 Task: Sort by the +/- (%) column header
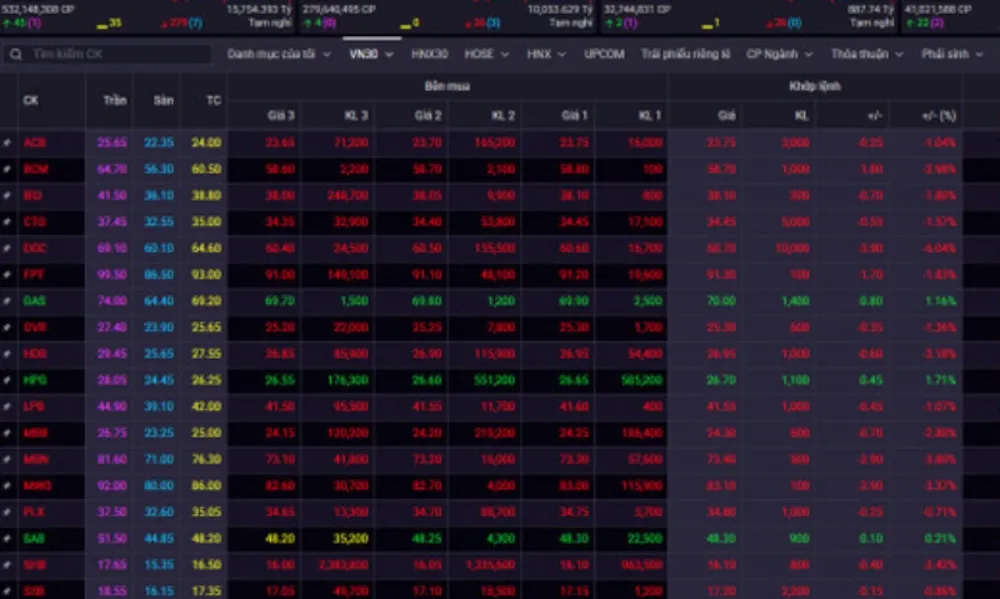point(938,116)
